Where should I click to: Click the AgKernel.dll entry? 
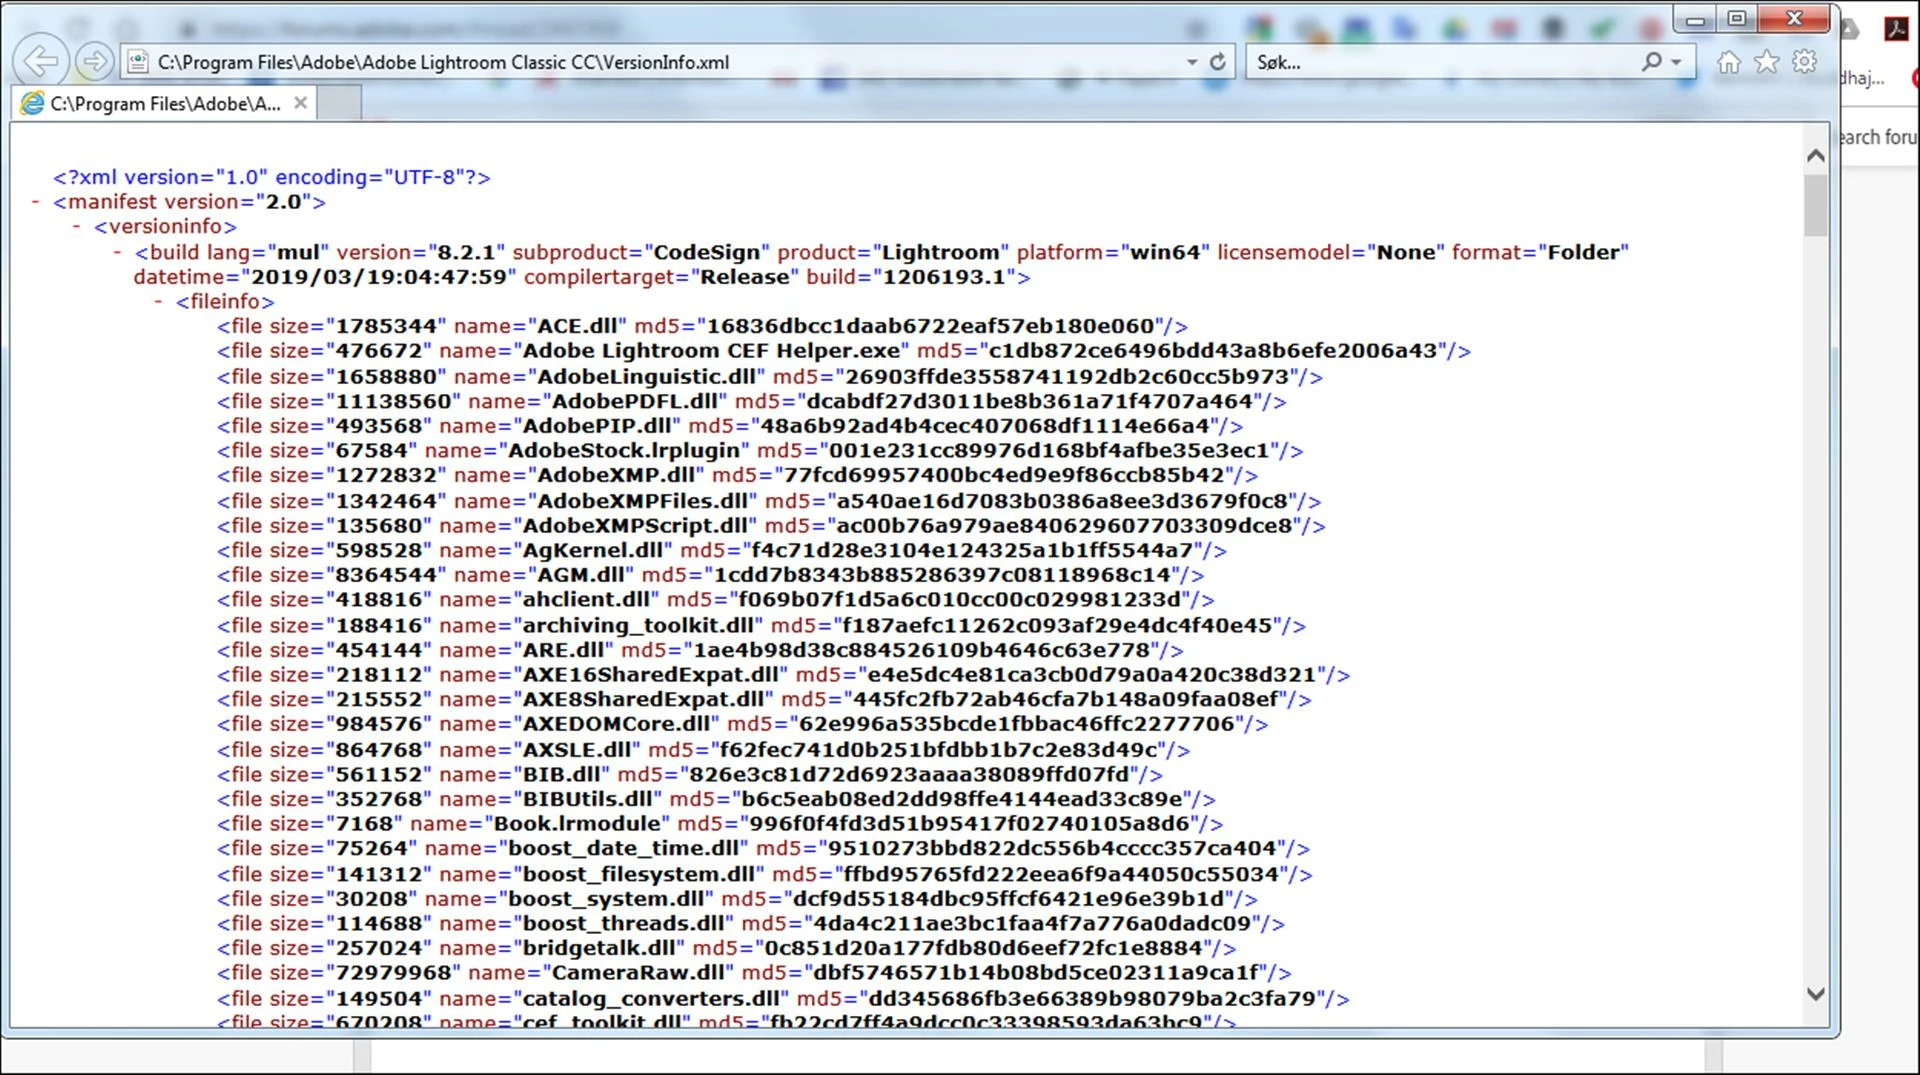pos(722,550)
